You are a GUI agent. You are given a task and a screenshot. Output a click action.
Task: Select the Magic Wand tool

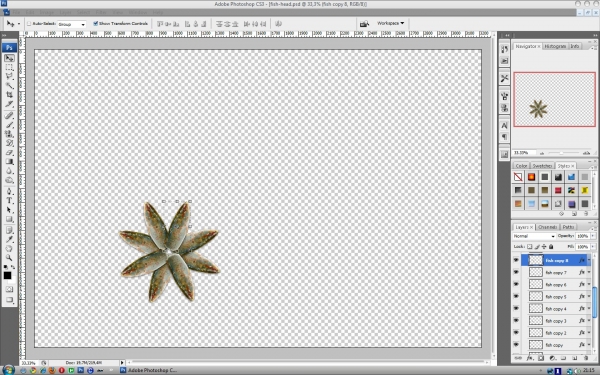[x=9, y=85]
